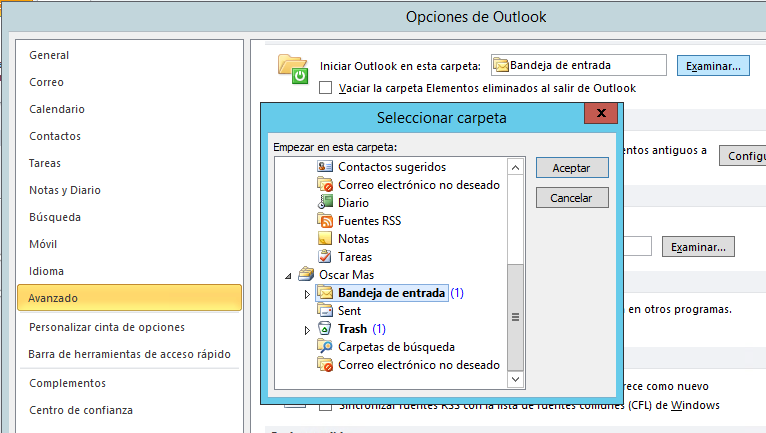Click the startup folder power icon
This screenshot has height=433, width=766.
(x=293, y=69)
